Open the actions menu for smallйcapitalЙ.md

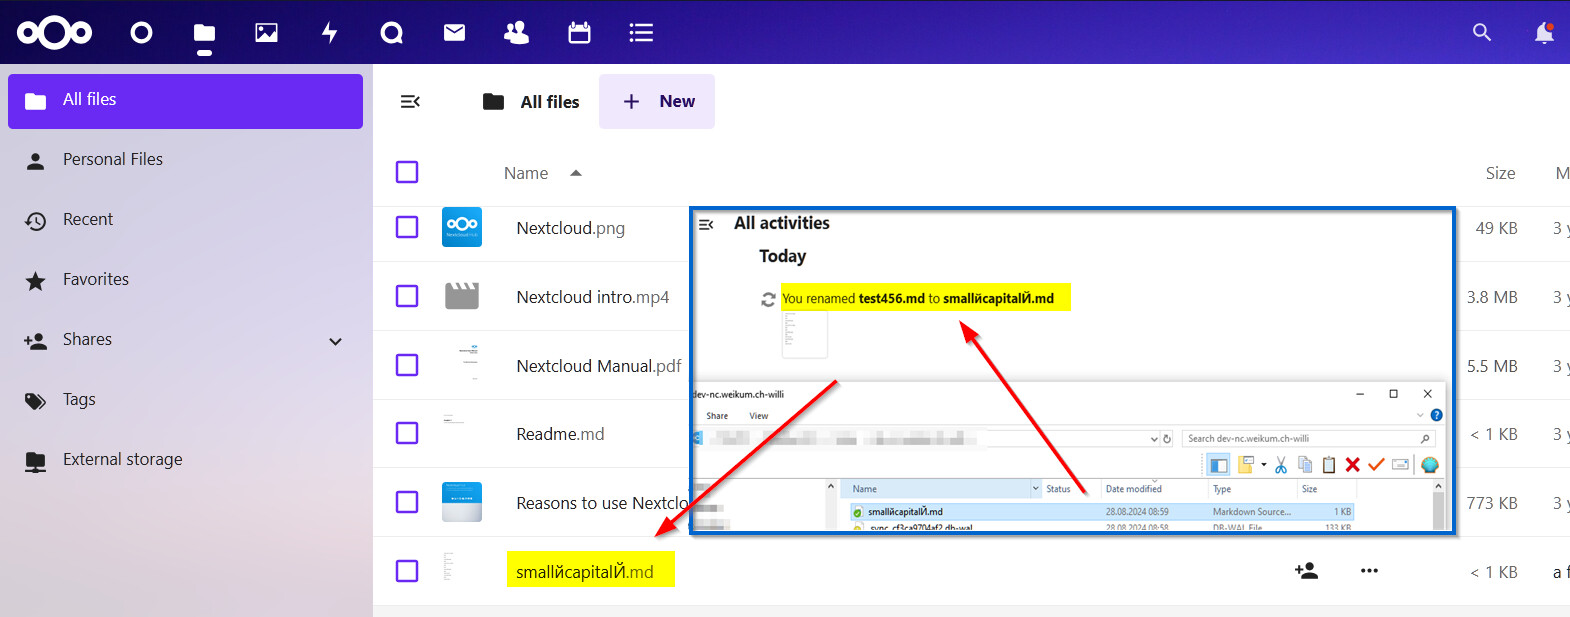[1369, 571]
